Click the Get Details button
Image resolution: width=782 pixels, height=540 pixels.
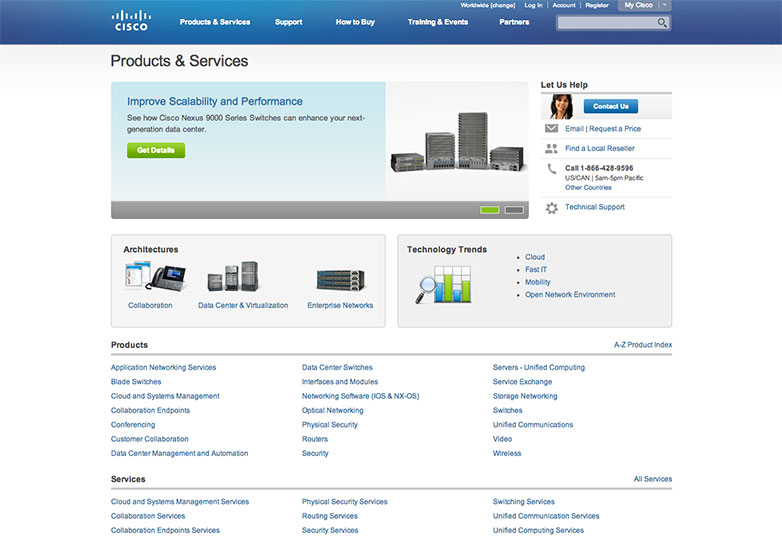tap(156, 150)
